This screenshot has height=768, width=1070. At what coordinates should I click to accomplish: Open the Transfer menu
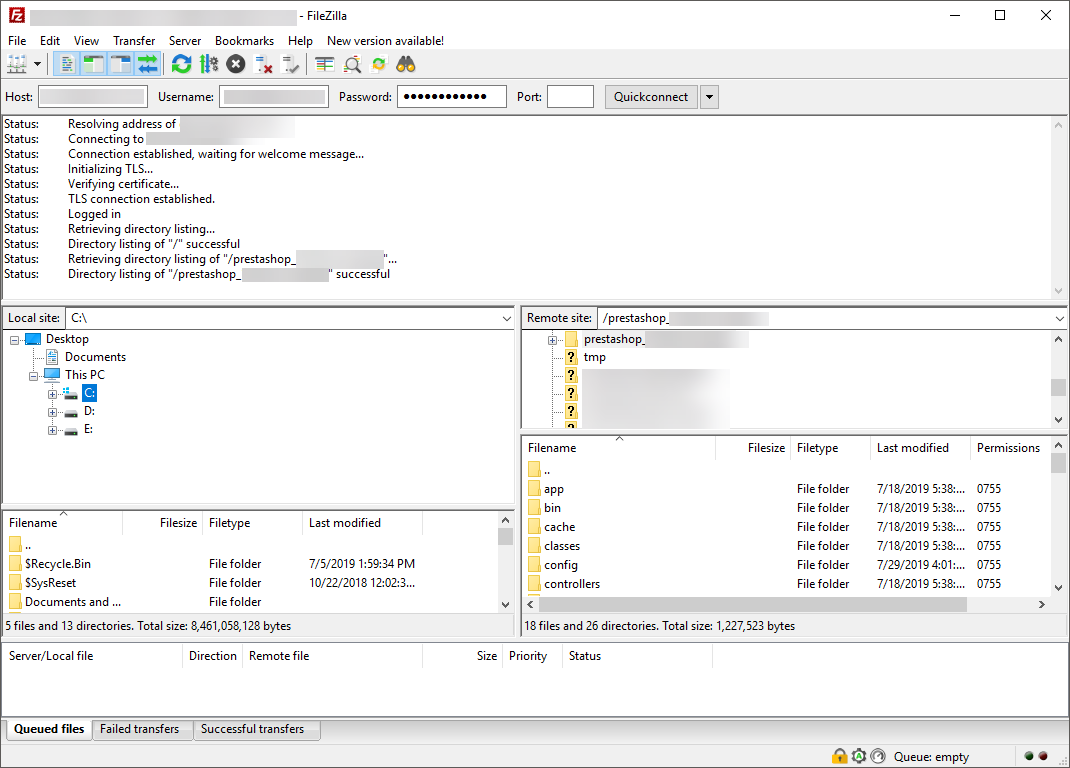click(134, 41)
